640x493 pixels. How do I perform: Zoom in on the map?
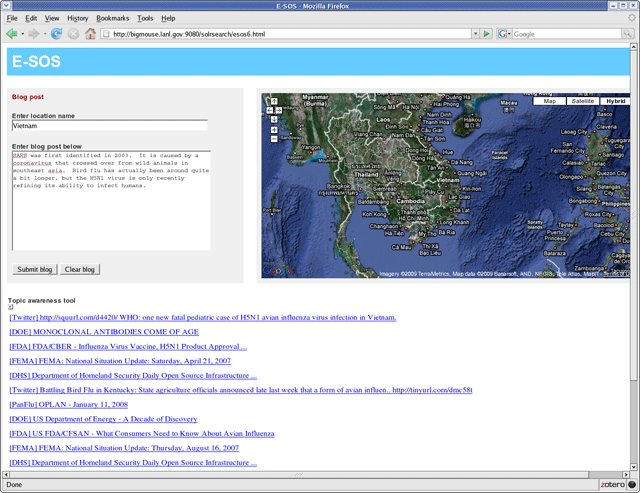(274, 130)
